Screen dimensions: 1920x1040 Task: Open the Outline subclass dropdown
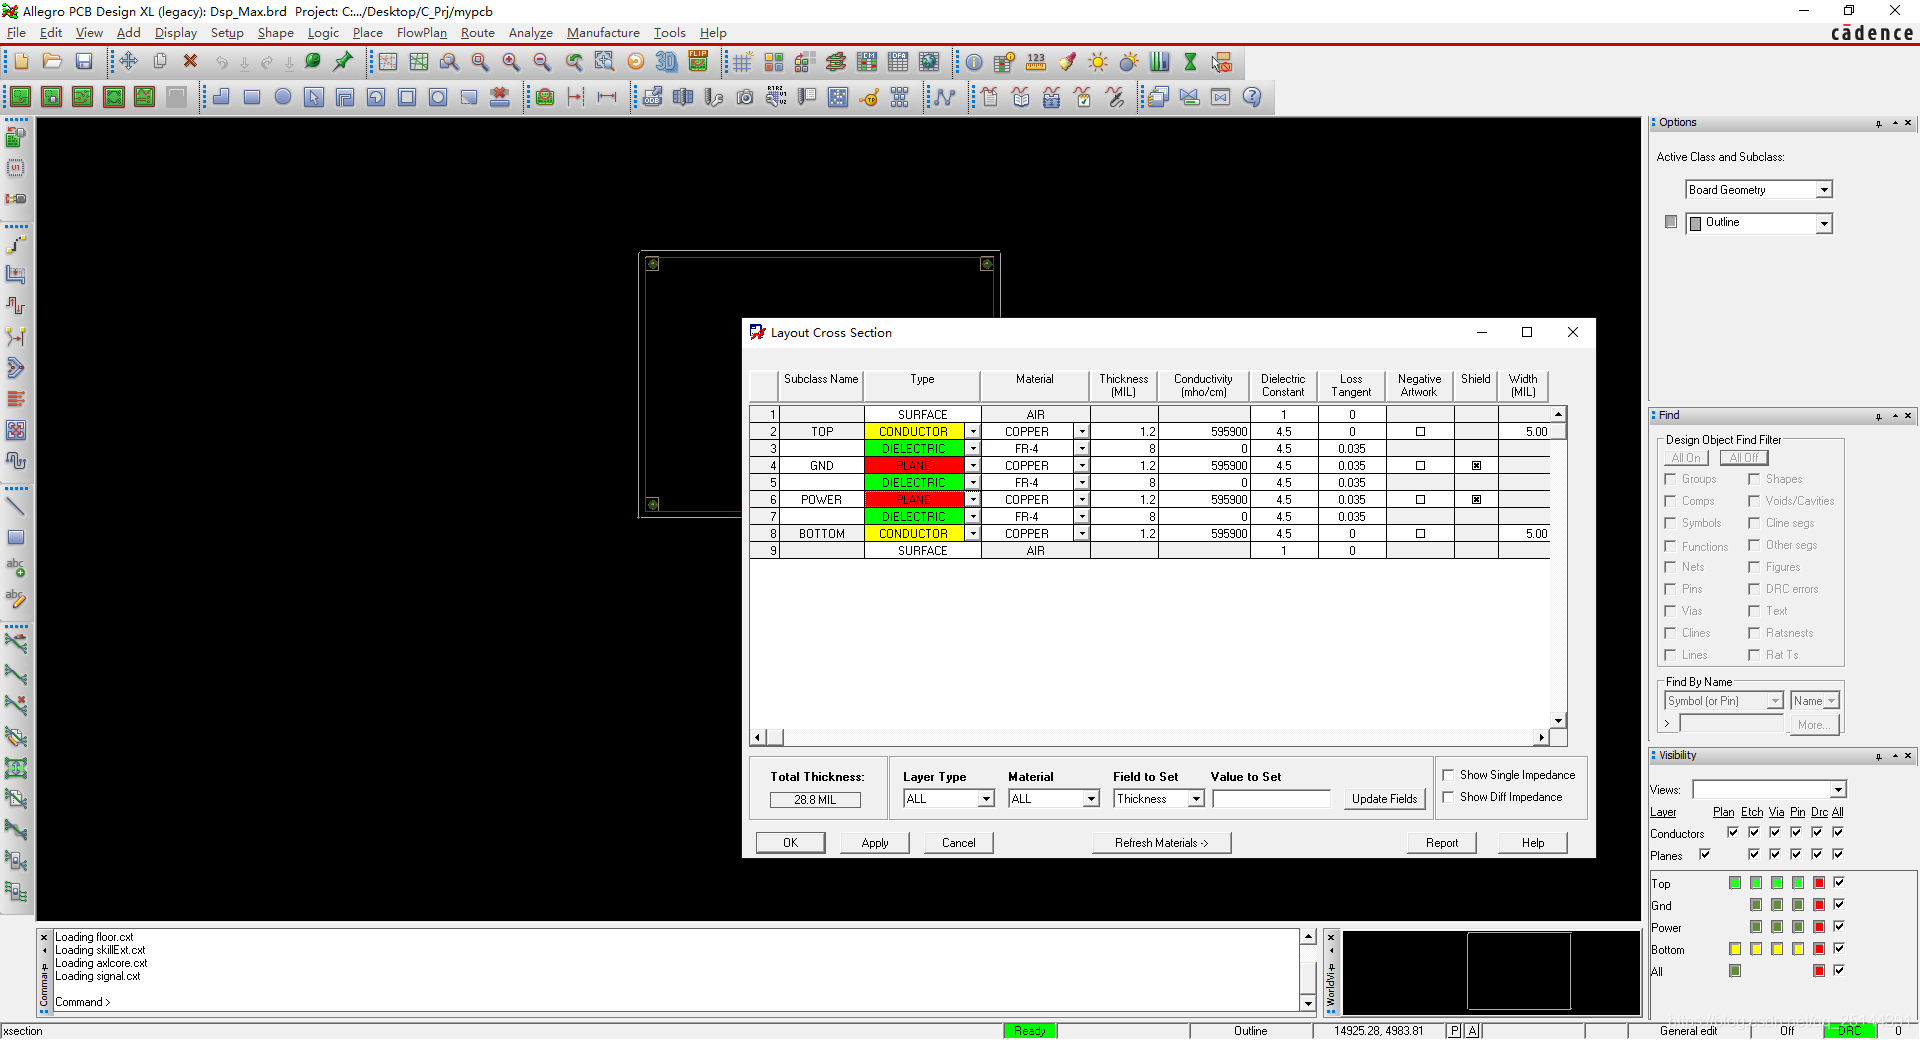[1824, 223]
